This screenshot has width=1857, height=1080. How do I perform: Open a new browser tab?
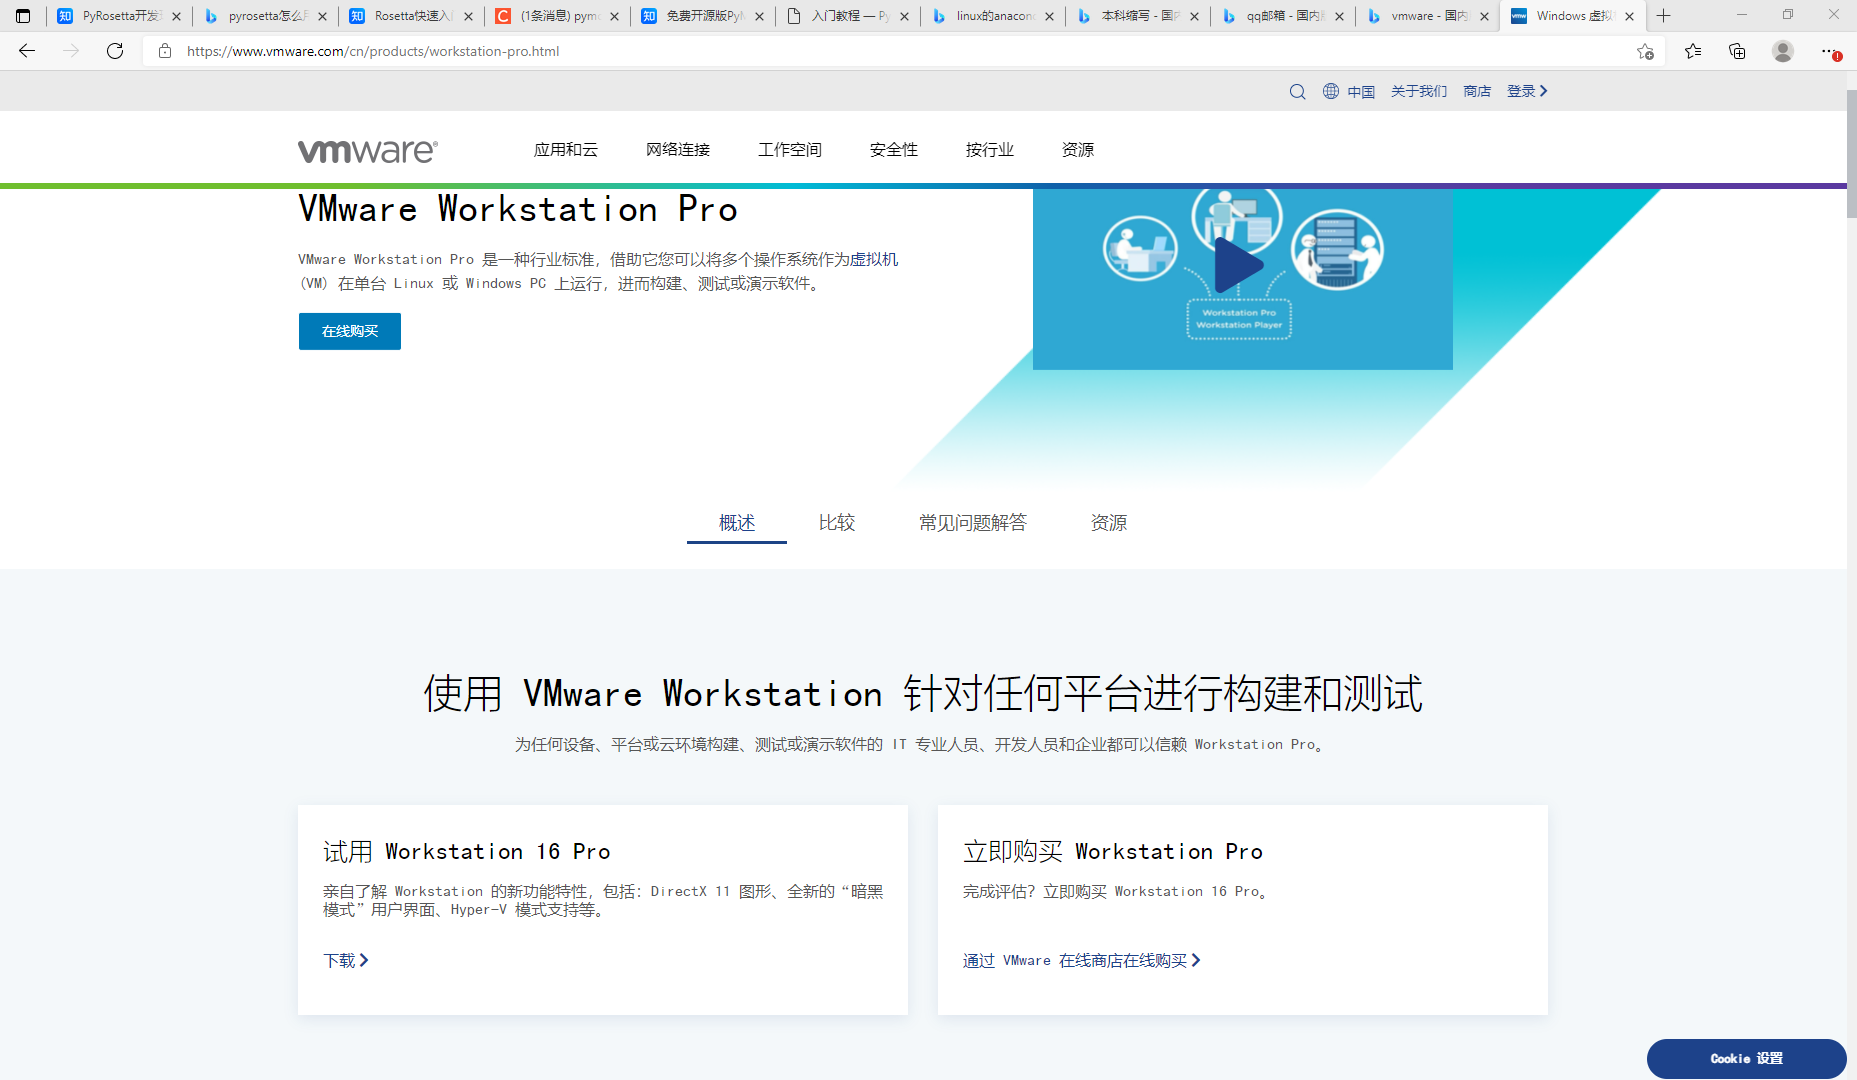[1663, 16]
